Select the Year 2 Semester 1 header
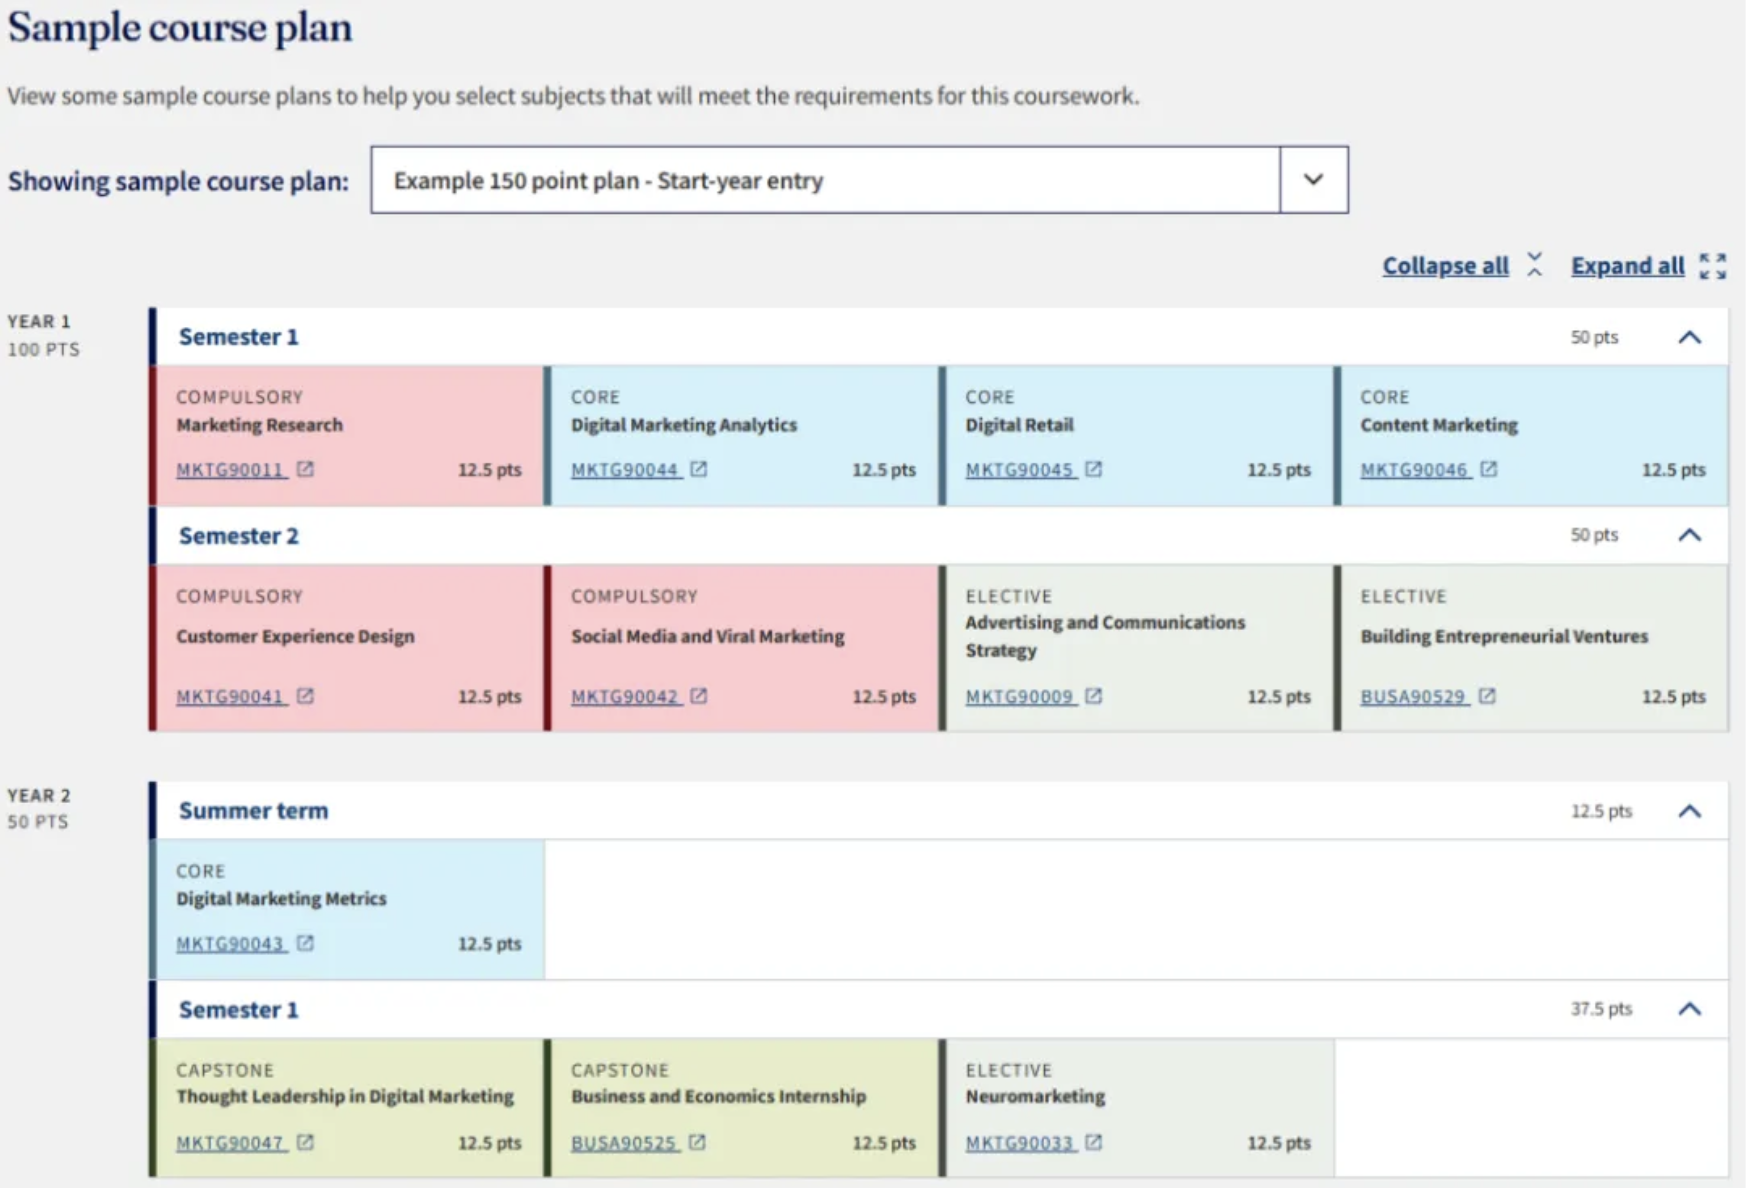Screen dimensions: 1748x1188 point(238,1010)
